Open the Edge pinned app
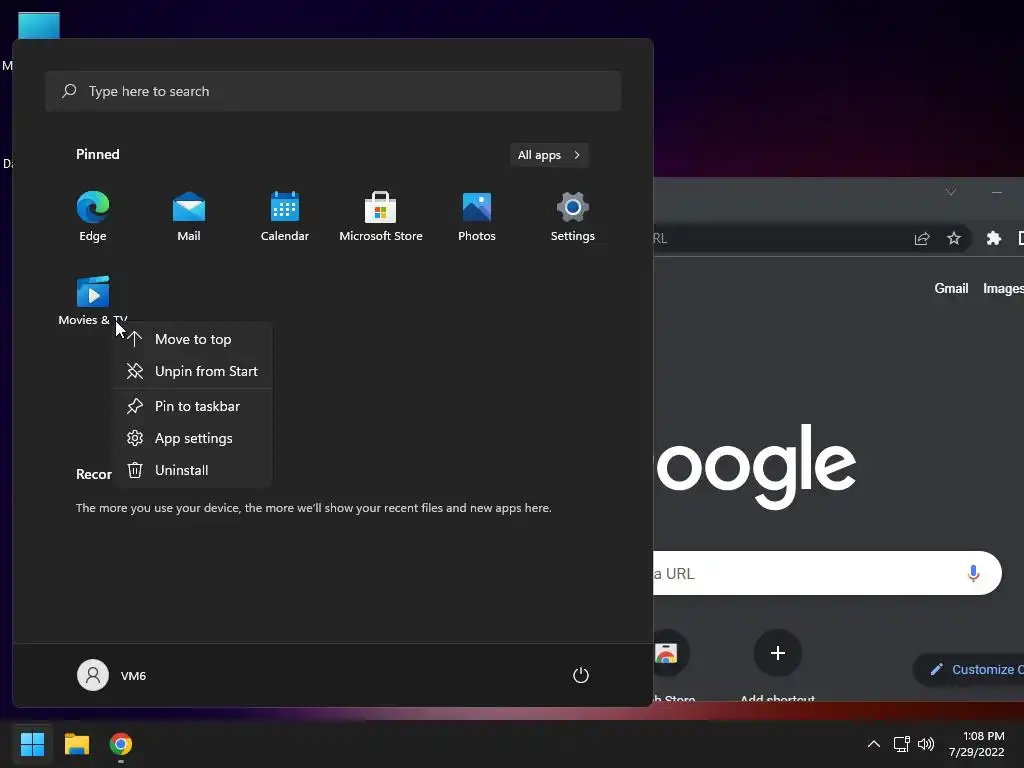 [93, 217]
